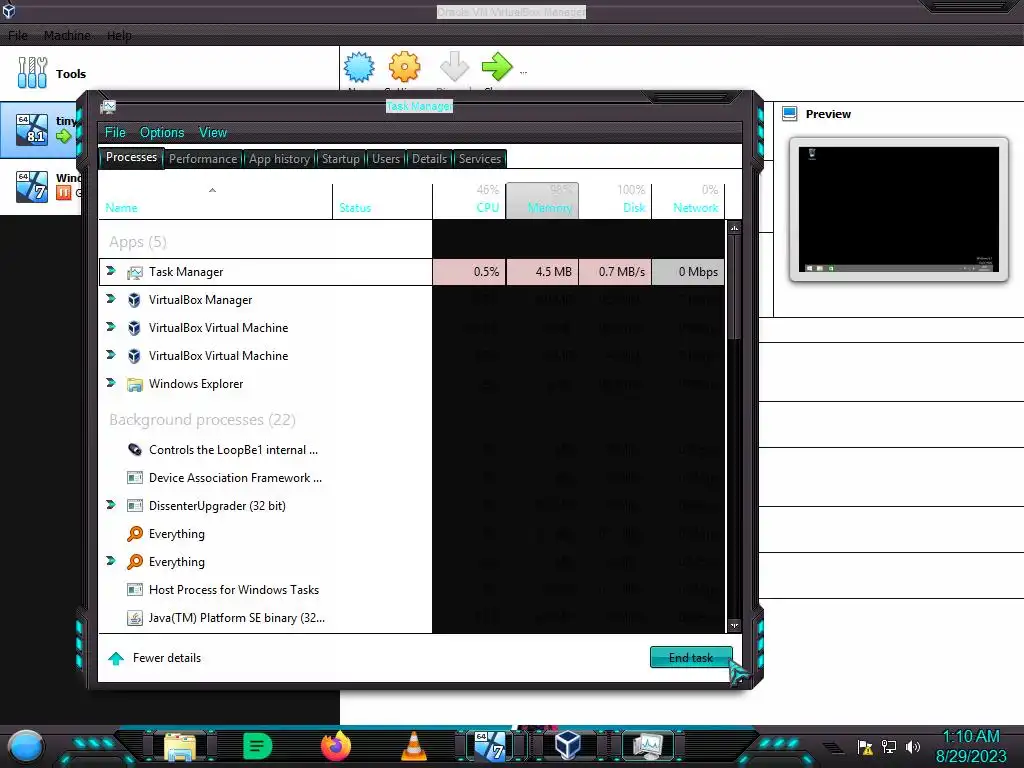Sort by the Memory column header
The width and height of the screenshot is (1024, 768).
[542, 200]
